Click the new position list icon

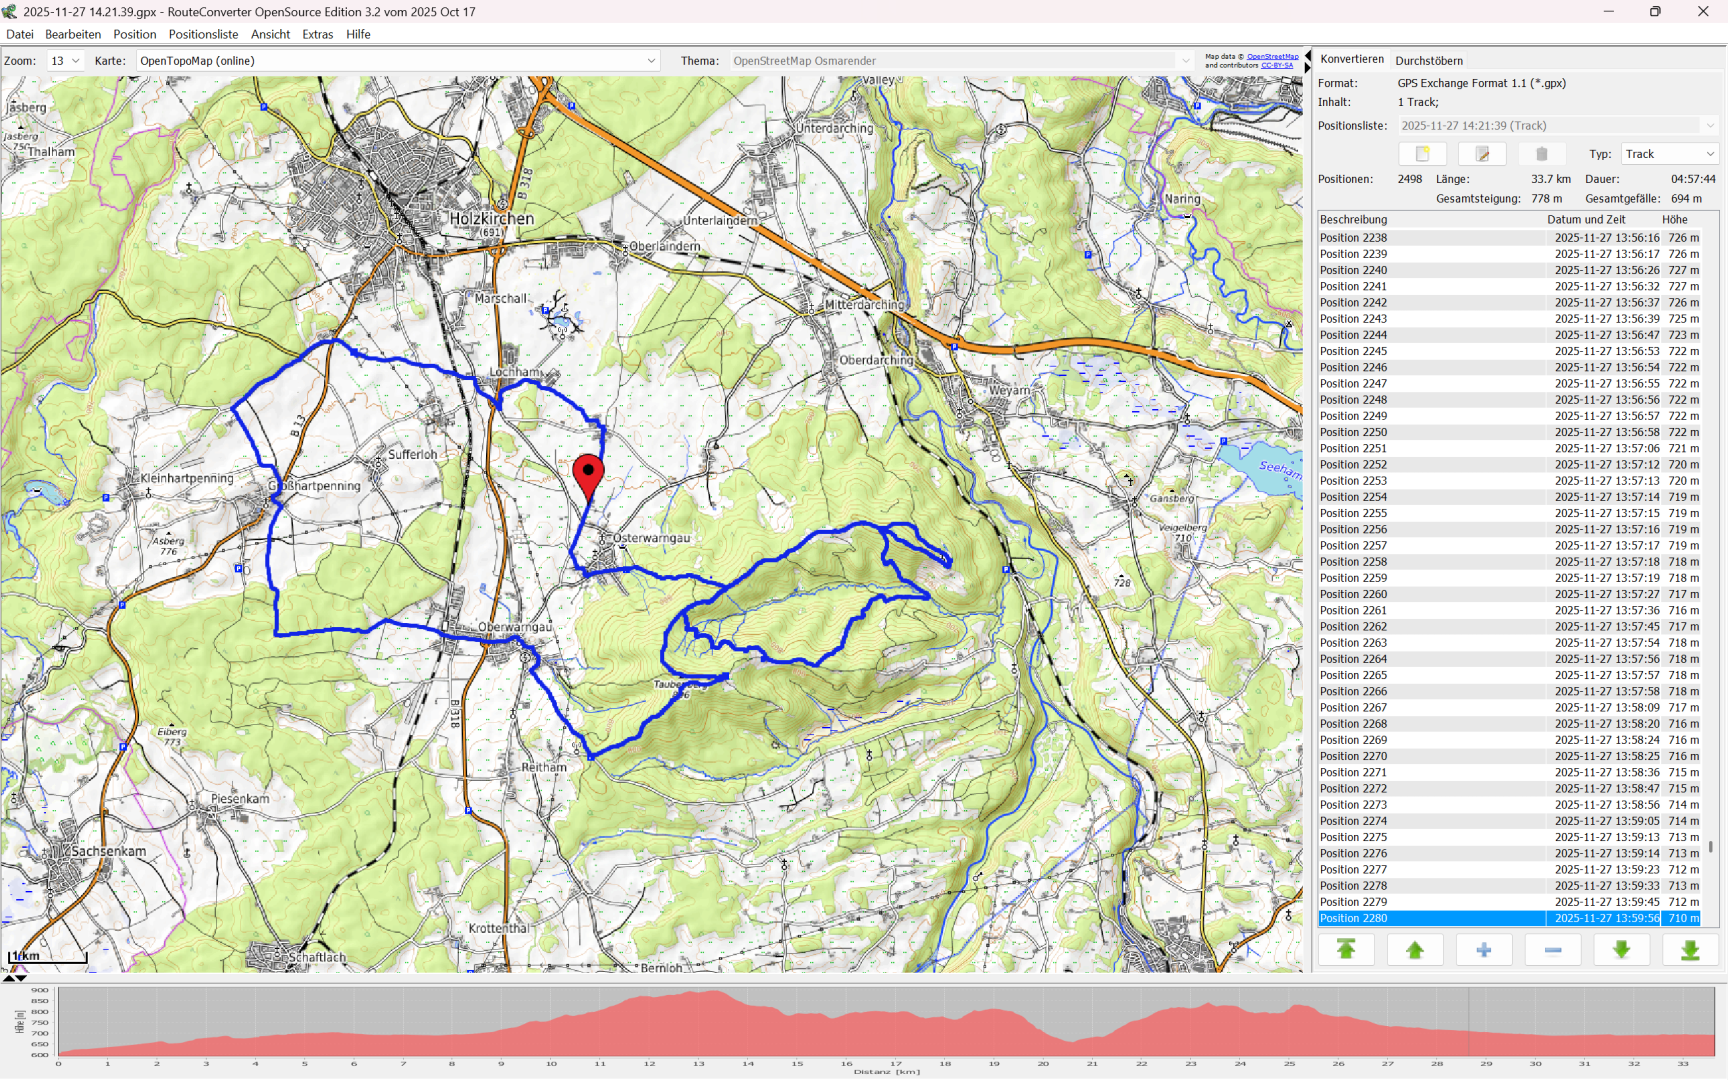click(x=1422, y=154)
